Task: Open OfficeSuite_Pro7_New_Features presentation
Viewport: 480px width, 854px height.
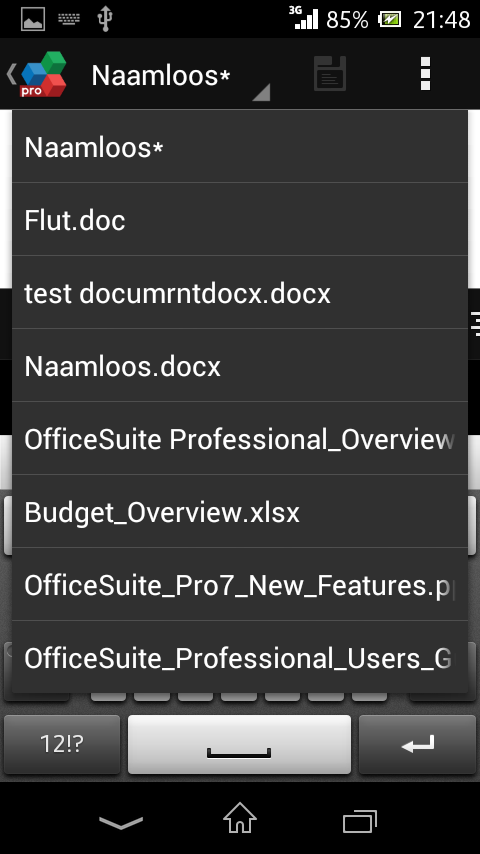Action: pyautogui.click(x=240, y=584)
